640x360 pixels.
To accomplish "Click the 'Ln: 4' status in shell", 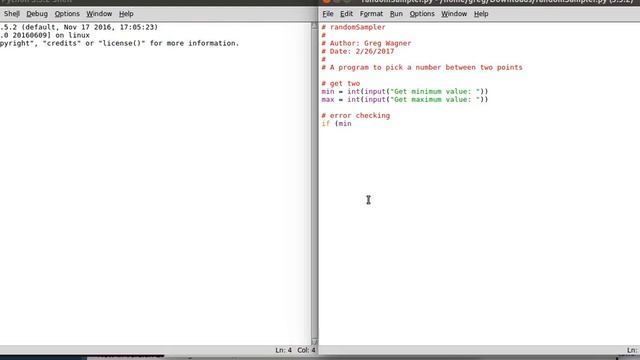I will [x=283, y=350].
